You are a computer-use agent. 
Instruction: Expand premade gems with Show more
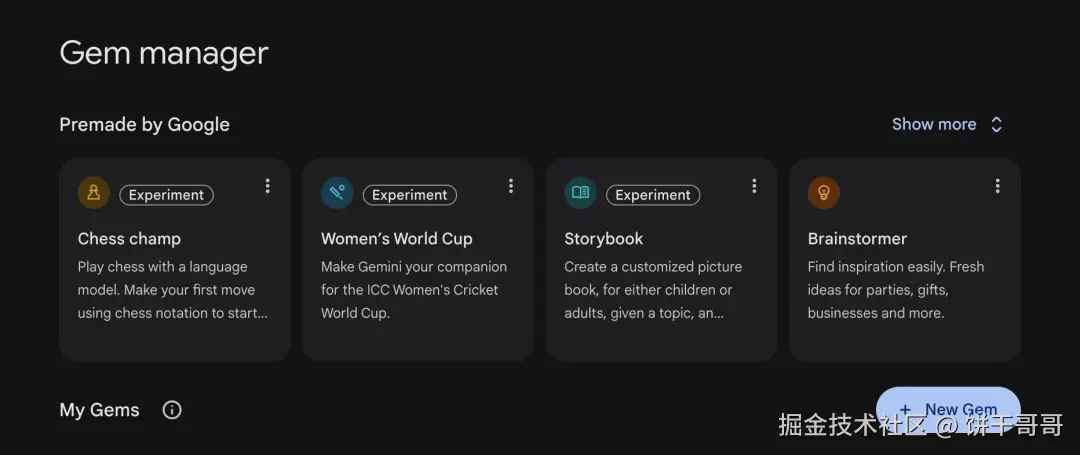pos(934,125)
